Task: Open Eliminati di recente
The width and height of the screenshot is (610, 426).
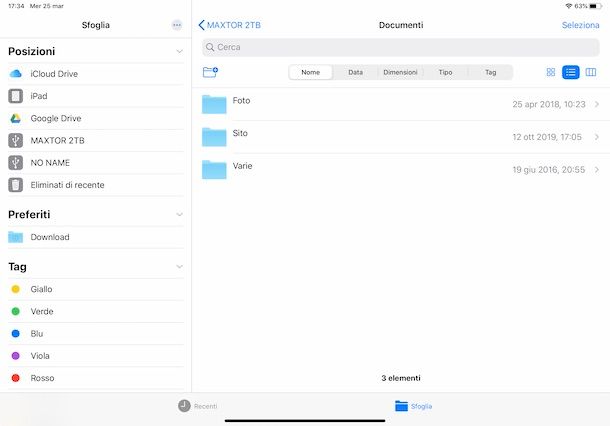Action: 96,185
